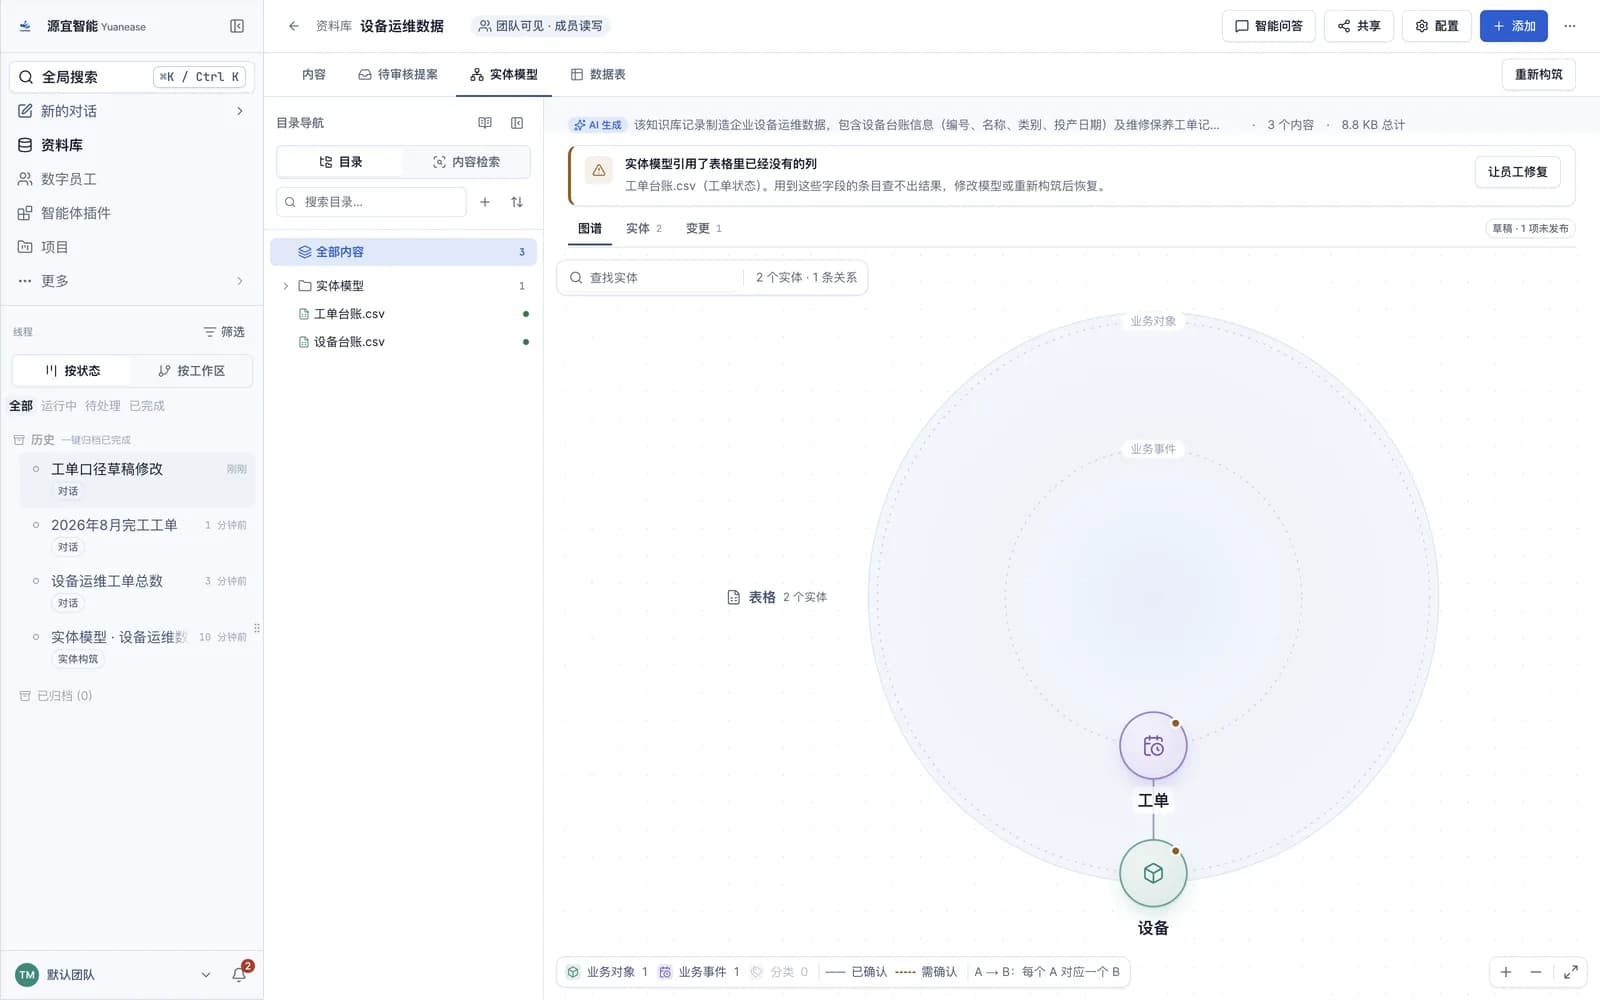This screenshot has width=1600, height=1000.
Task: Open 数字员工 in sidebar
Action: click(132, 179)
